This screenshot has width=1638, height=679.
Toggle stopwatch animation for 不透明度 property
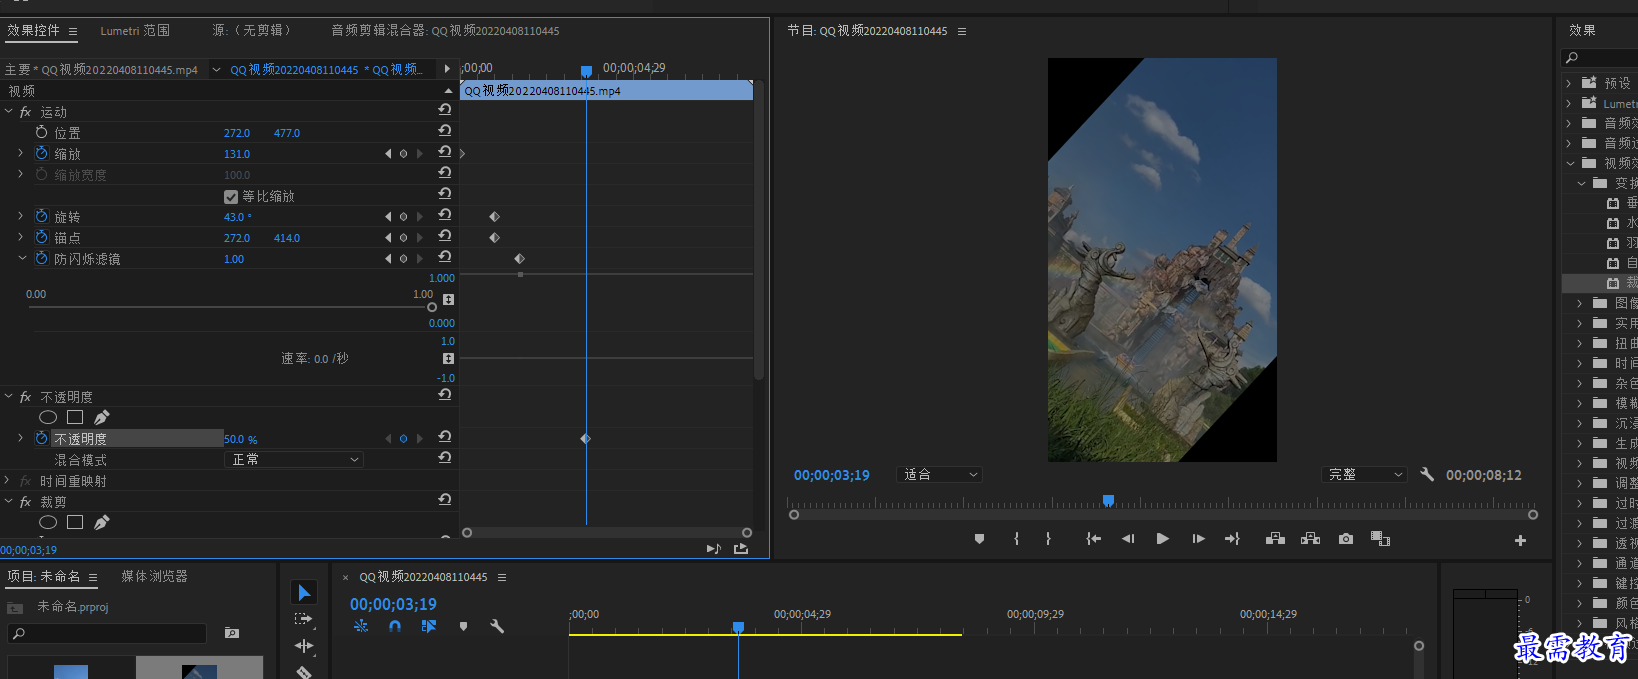click(x=41, y=438)
